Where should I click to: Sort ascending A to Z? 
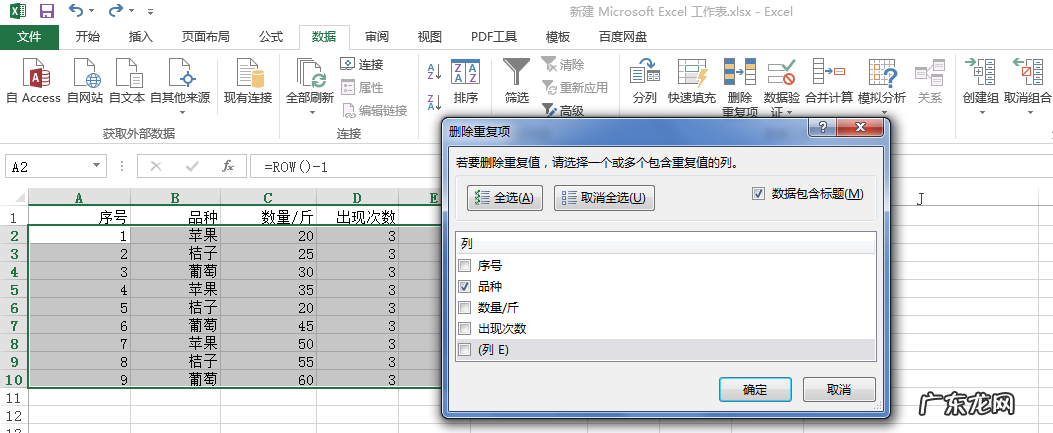434,71
